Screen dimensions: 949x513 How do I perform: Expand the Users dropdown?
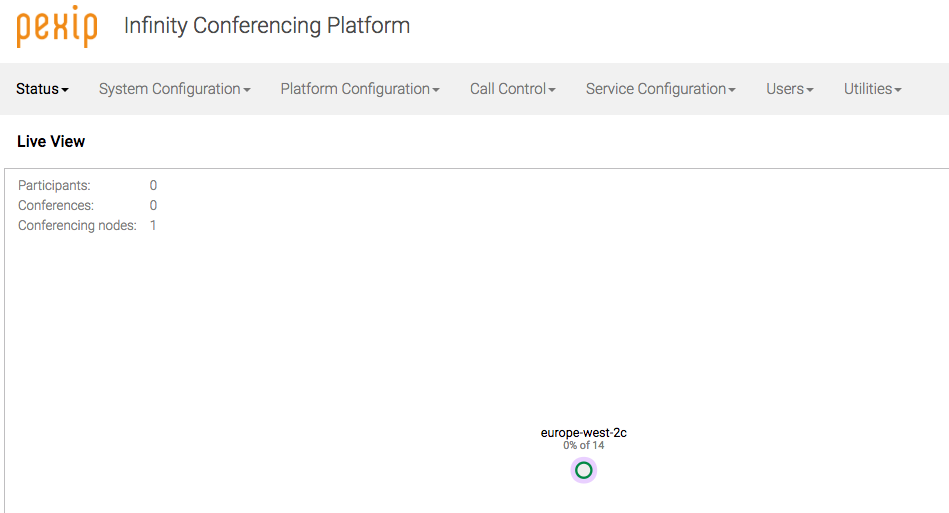(x=789, y=89)
